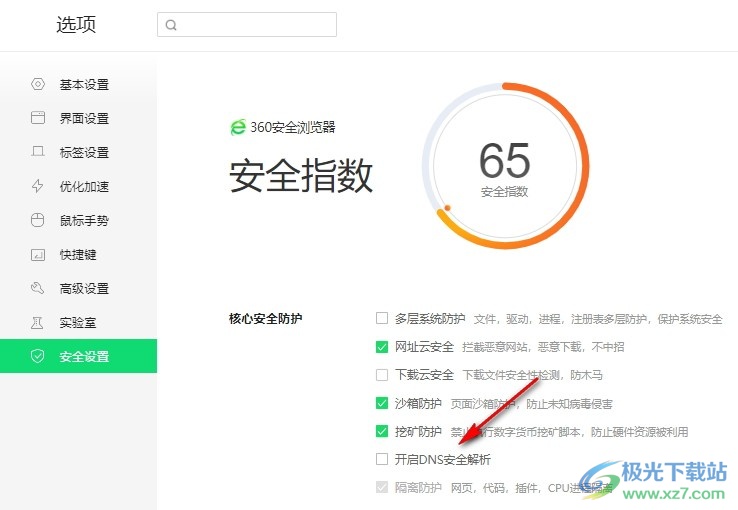Screen dimensions: 738x510
Task: Select 安全设置 in sidebar
Action: tap(78, 356)
